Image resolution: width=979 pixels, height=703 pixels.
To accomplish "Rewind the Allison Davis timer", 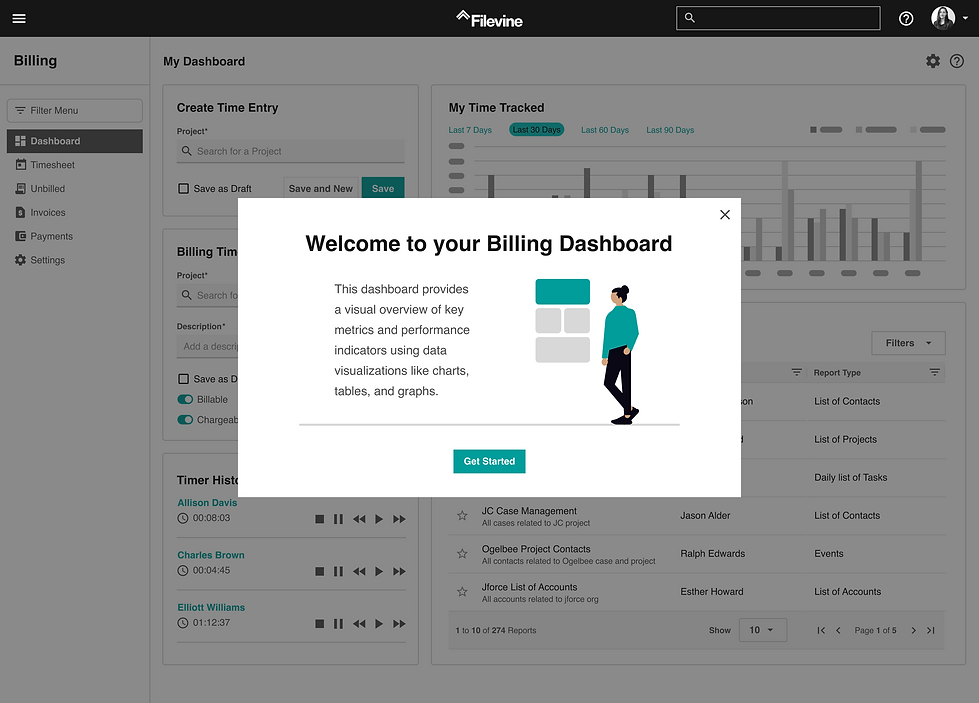I will coord(359,519).
